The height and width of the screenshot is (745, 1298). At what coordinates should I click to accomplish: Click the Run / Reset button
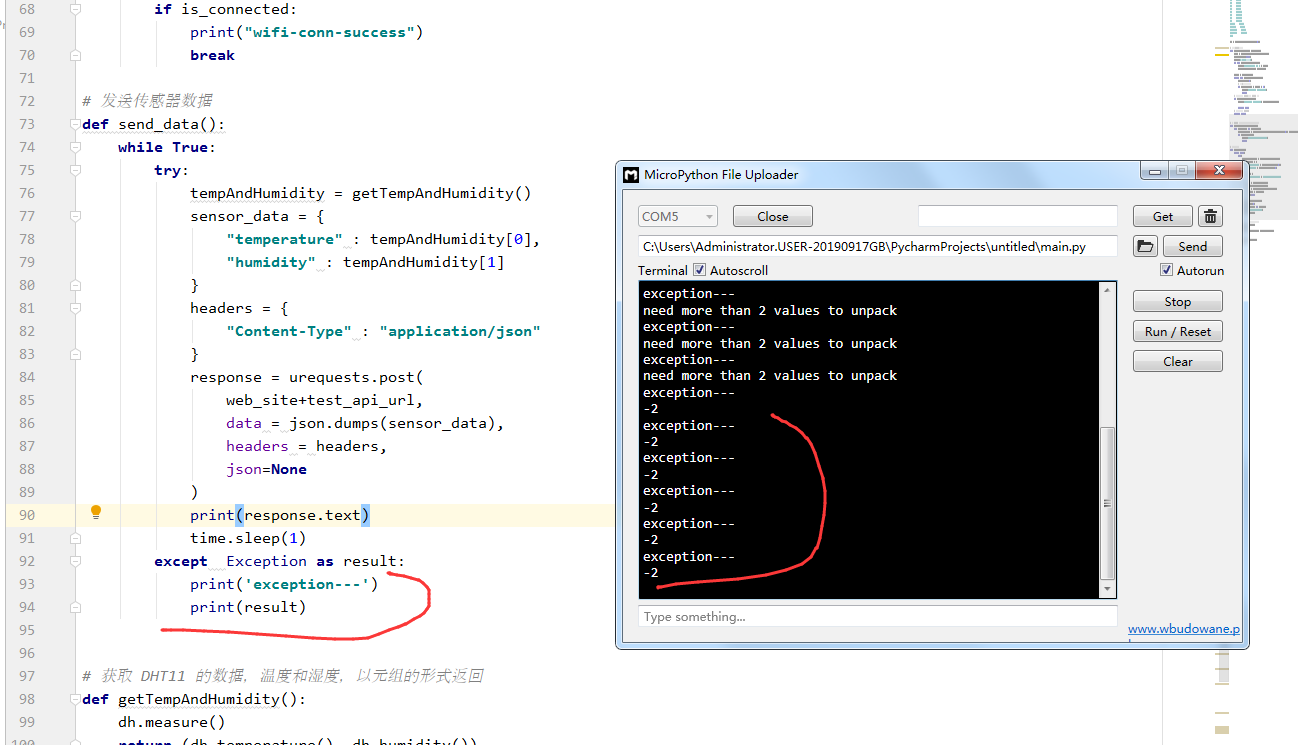point(1178,331)
